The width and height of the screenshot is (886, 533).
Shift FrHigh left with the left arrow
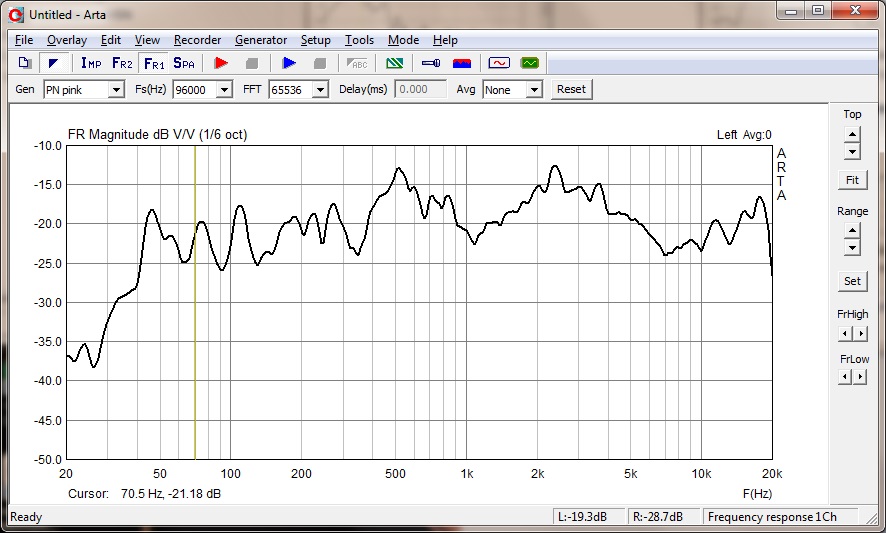845,333
